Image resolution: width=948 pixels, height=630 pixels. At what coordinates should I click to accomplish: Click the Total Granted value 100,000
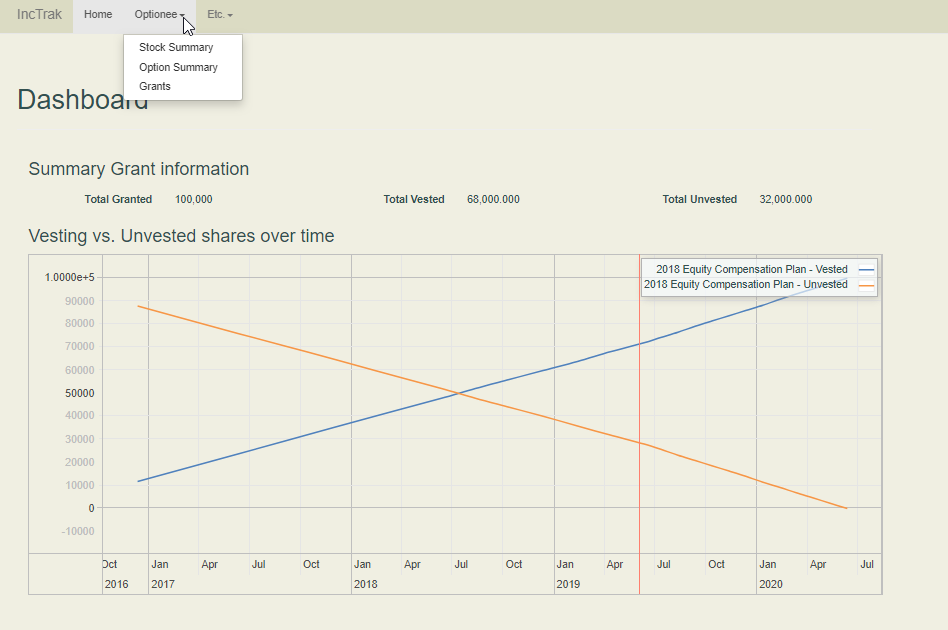click(193, 200)
